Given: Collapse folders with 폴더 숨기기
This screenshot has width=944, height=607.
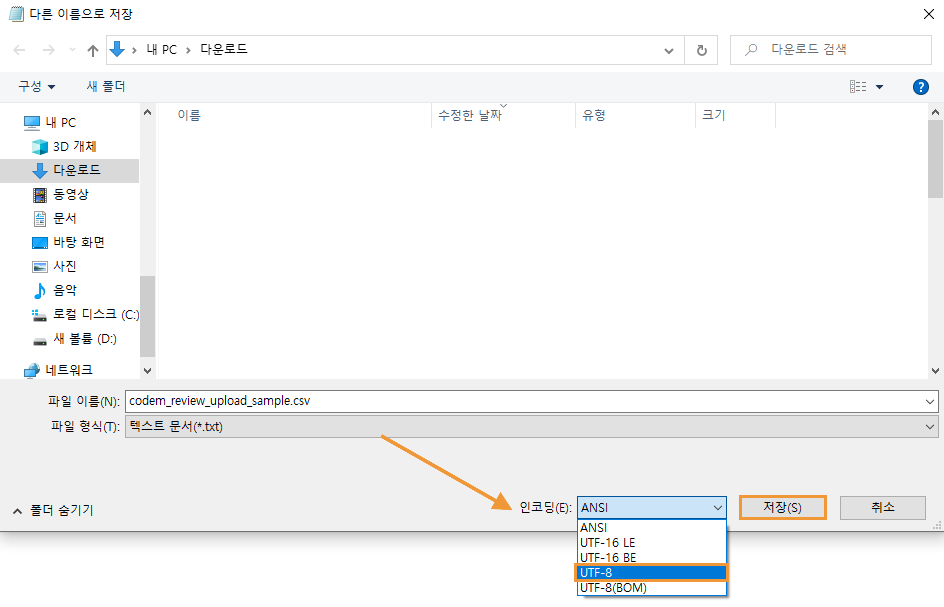Looking at the screenshot, I should point(54,510).
